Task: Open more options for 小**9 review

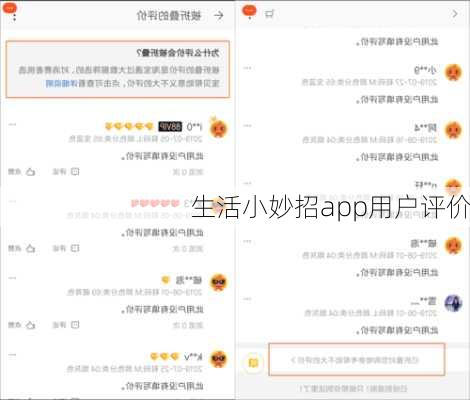Action: click(x=247, y=68)
